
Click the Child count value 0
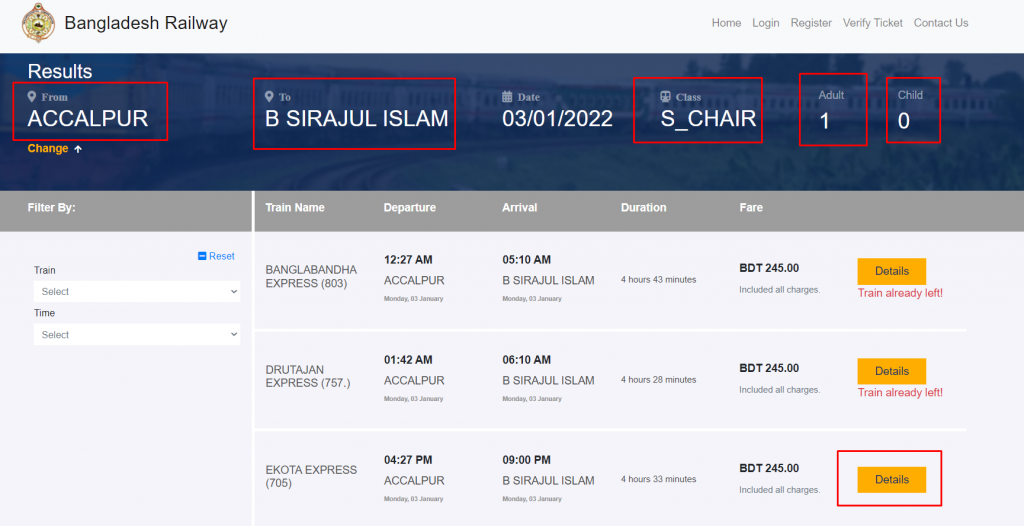(x=904, y=121)
